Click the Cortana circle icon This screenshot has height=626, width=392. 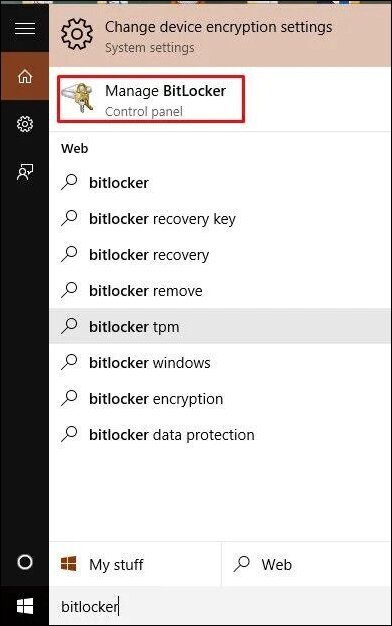(x=25, y=562)
